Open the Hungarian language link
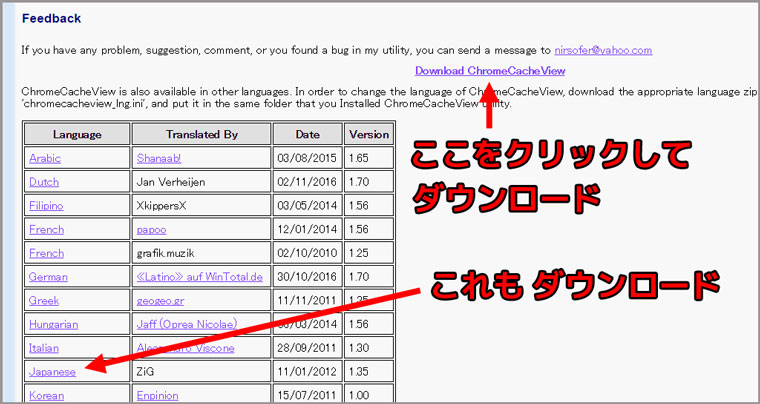 pyautogui.click(x=52, y=324)
